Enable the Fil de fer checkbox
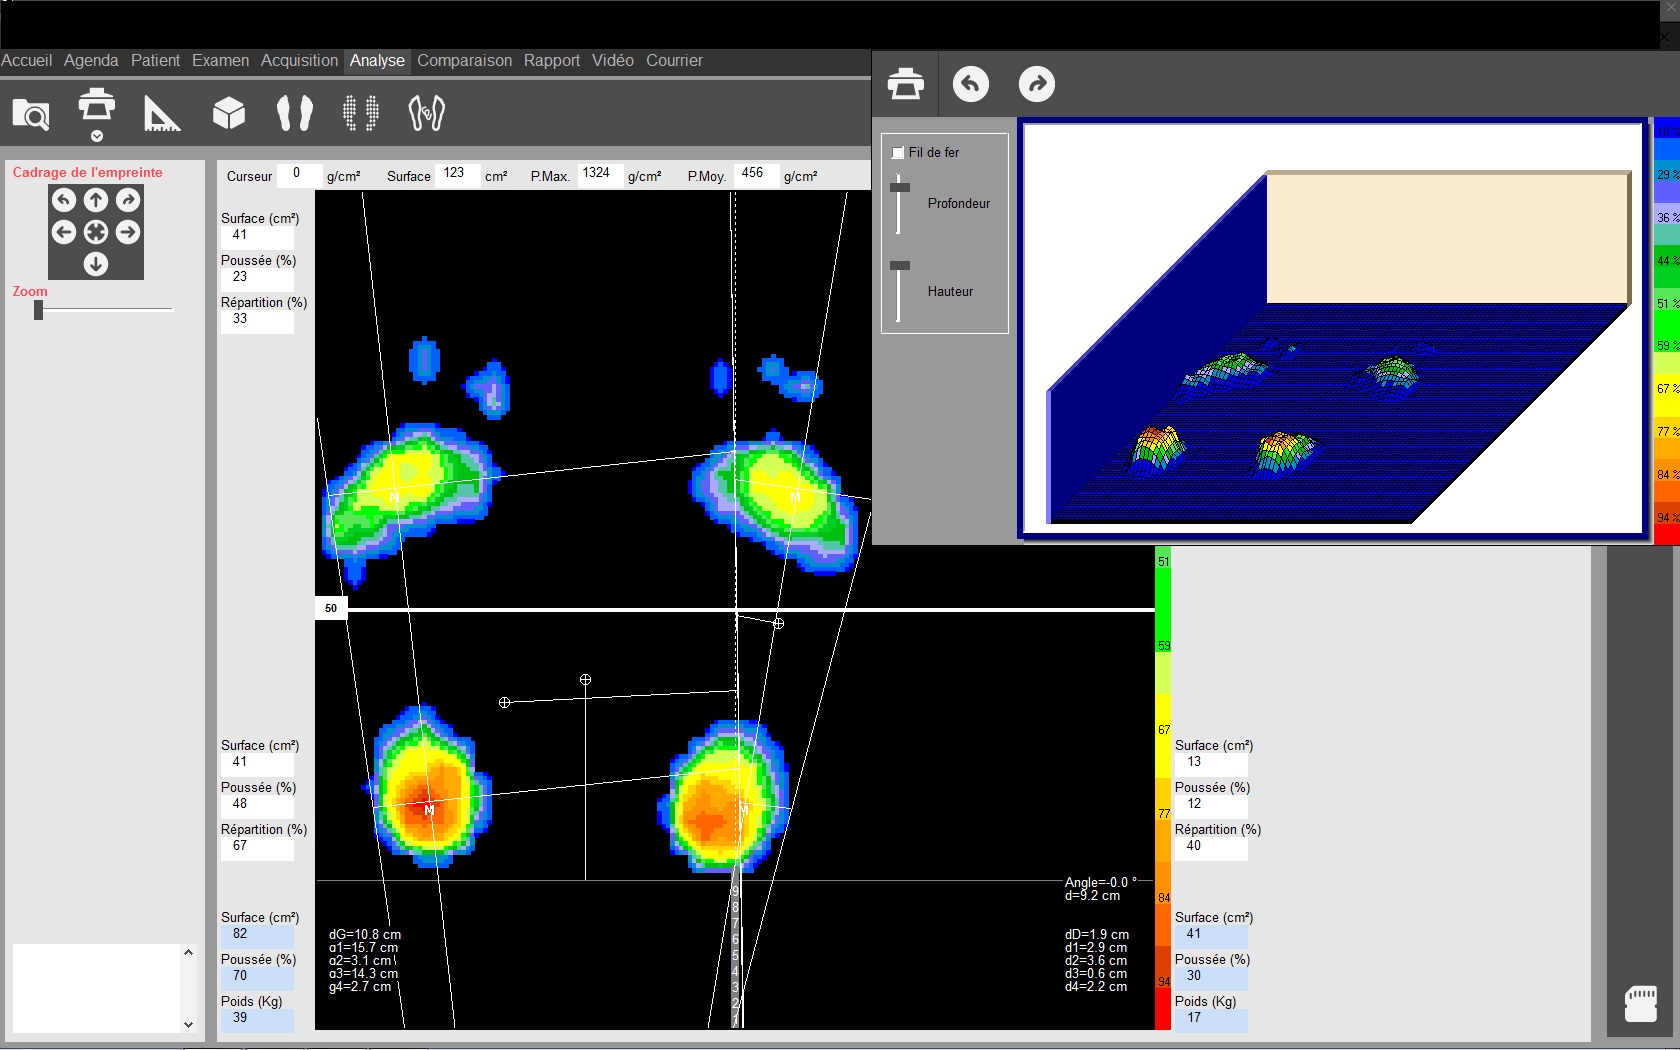Viewport: 1680px width, 1050px height. click(898, 153)
